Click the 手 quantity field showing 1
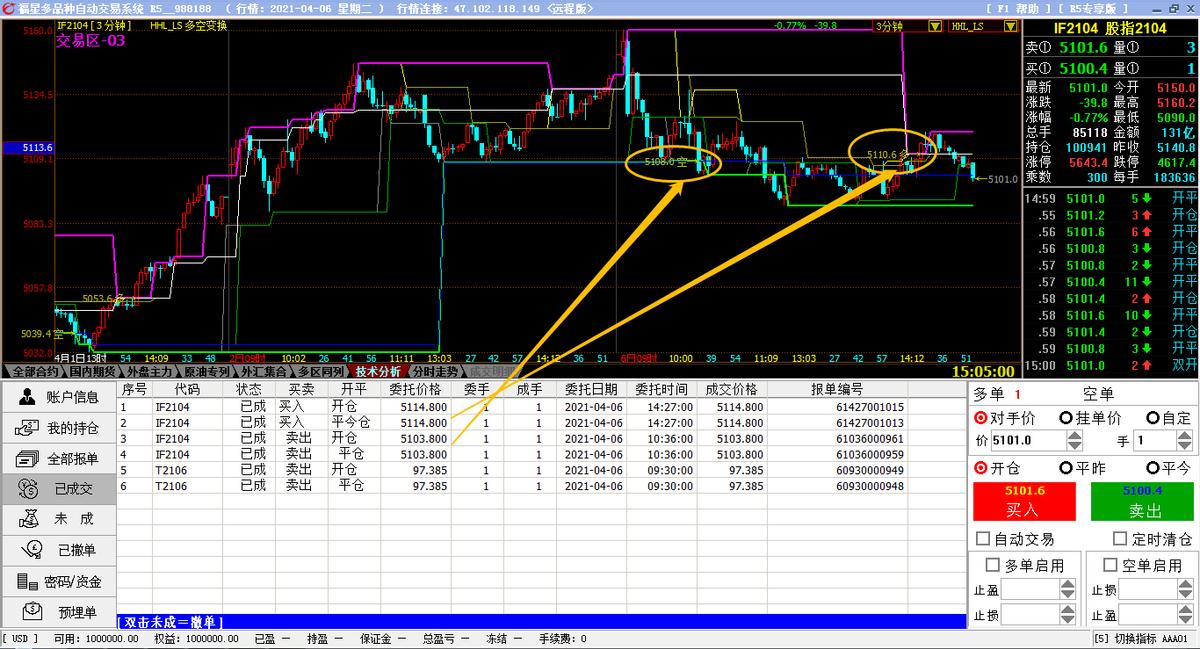 click(1155, 440)
